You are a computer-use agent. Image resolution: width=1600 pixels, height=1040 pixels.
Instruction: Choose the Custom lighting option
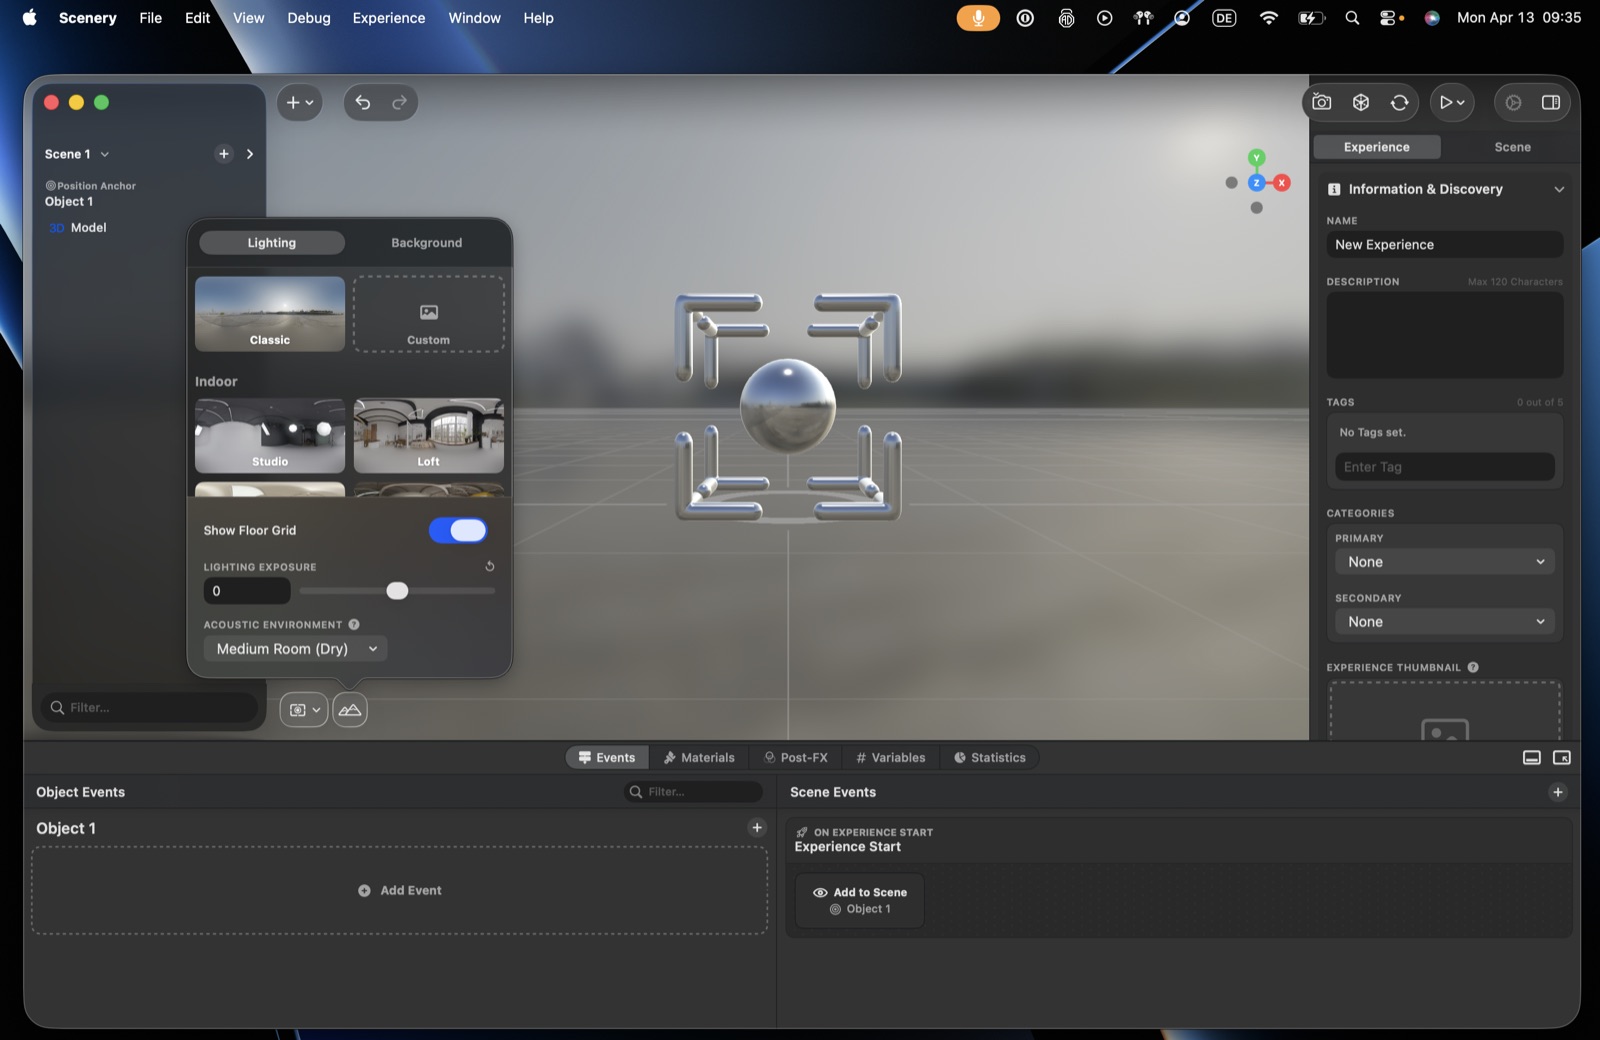click(429, 314)
